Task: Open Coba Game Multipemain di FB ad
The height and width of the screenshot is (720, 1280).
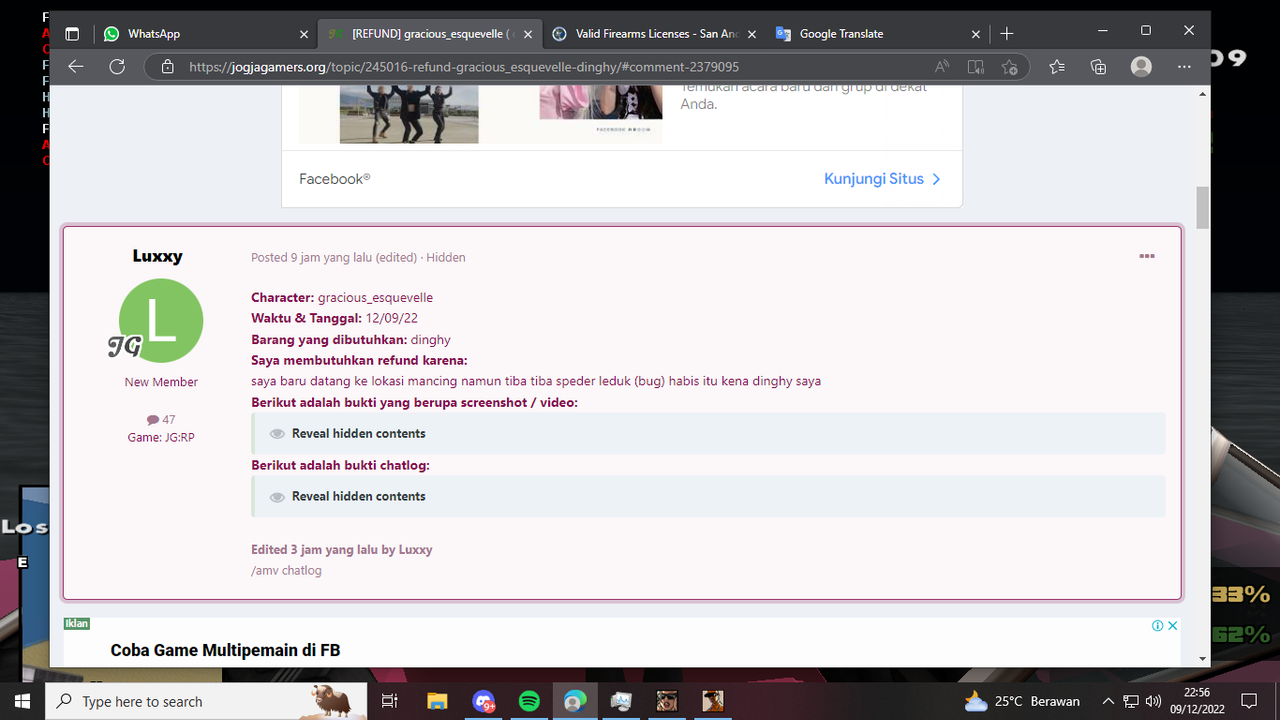Action: pyautogui.click(x=225, y=650)
